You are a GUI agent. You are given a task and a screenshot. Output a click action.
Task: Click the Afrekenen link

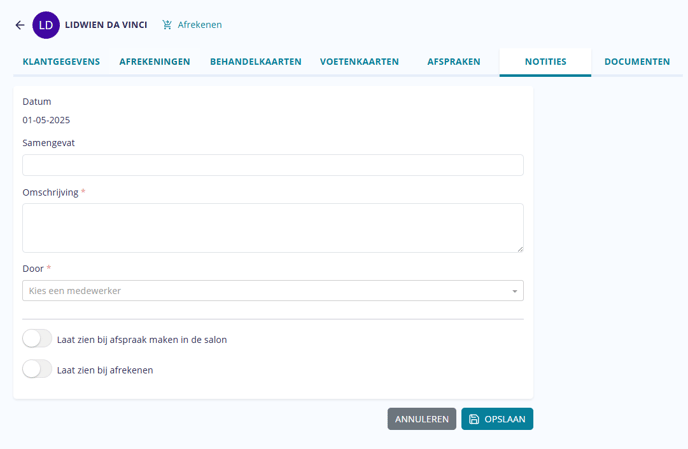pyautogui.click(x=200, y=25)
